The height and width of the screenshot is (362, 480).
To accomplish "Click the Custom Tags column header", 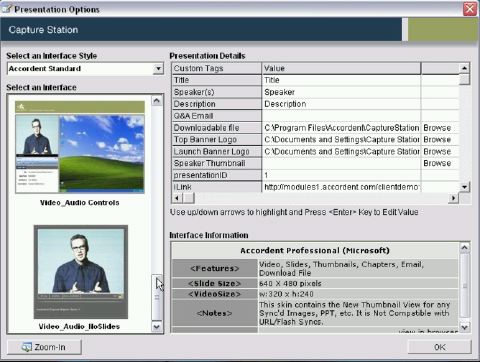I will [x=217, y=68].
